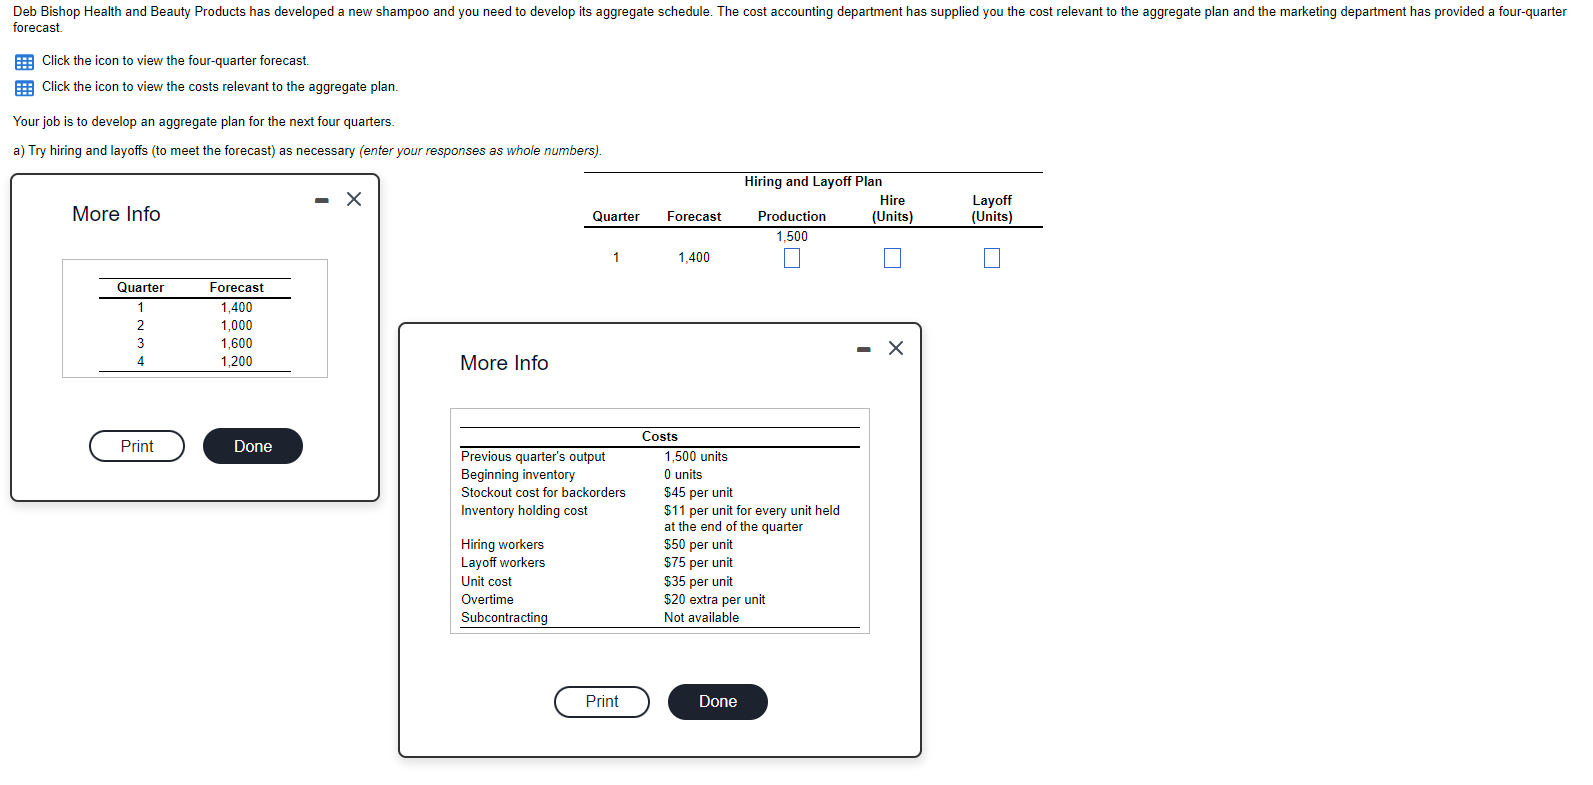
Task: Click the 1,200 forecast value for quarter 4
Action: tap(237, 362)
